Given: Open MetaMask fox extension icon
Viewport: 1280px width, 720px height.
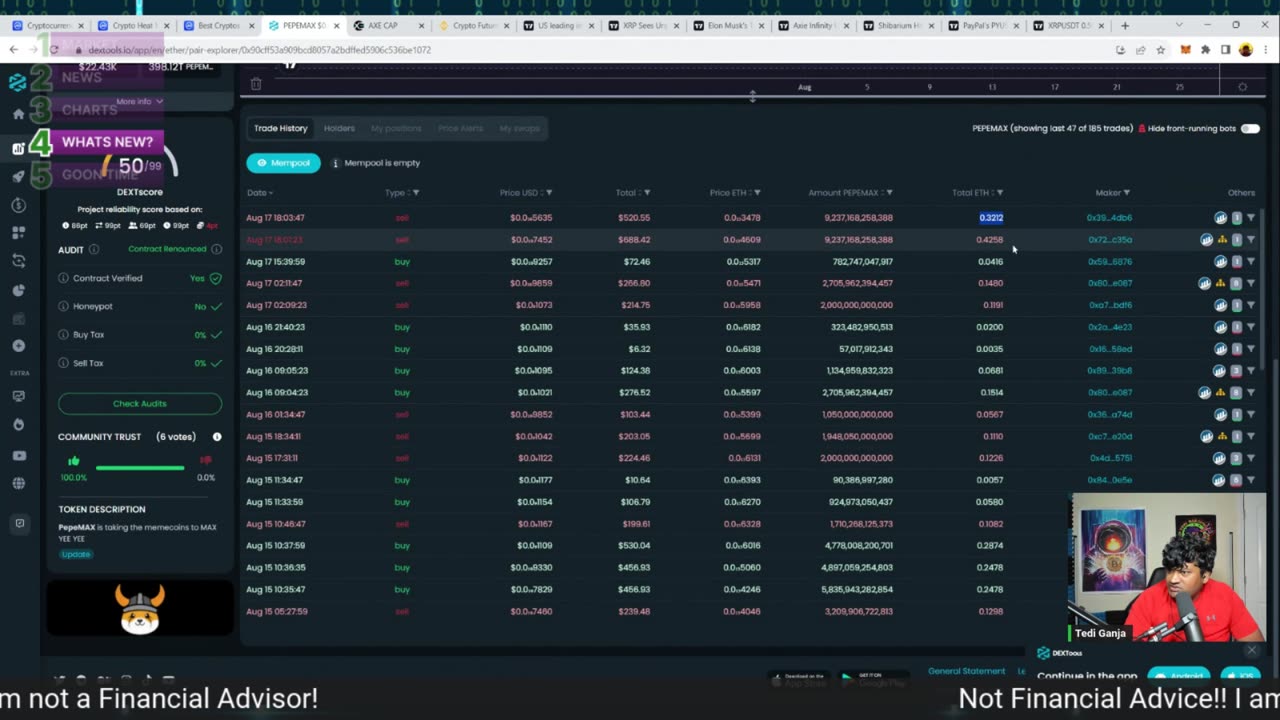Looking at the screenshot, I should (1185, 49).
